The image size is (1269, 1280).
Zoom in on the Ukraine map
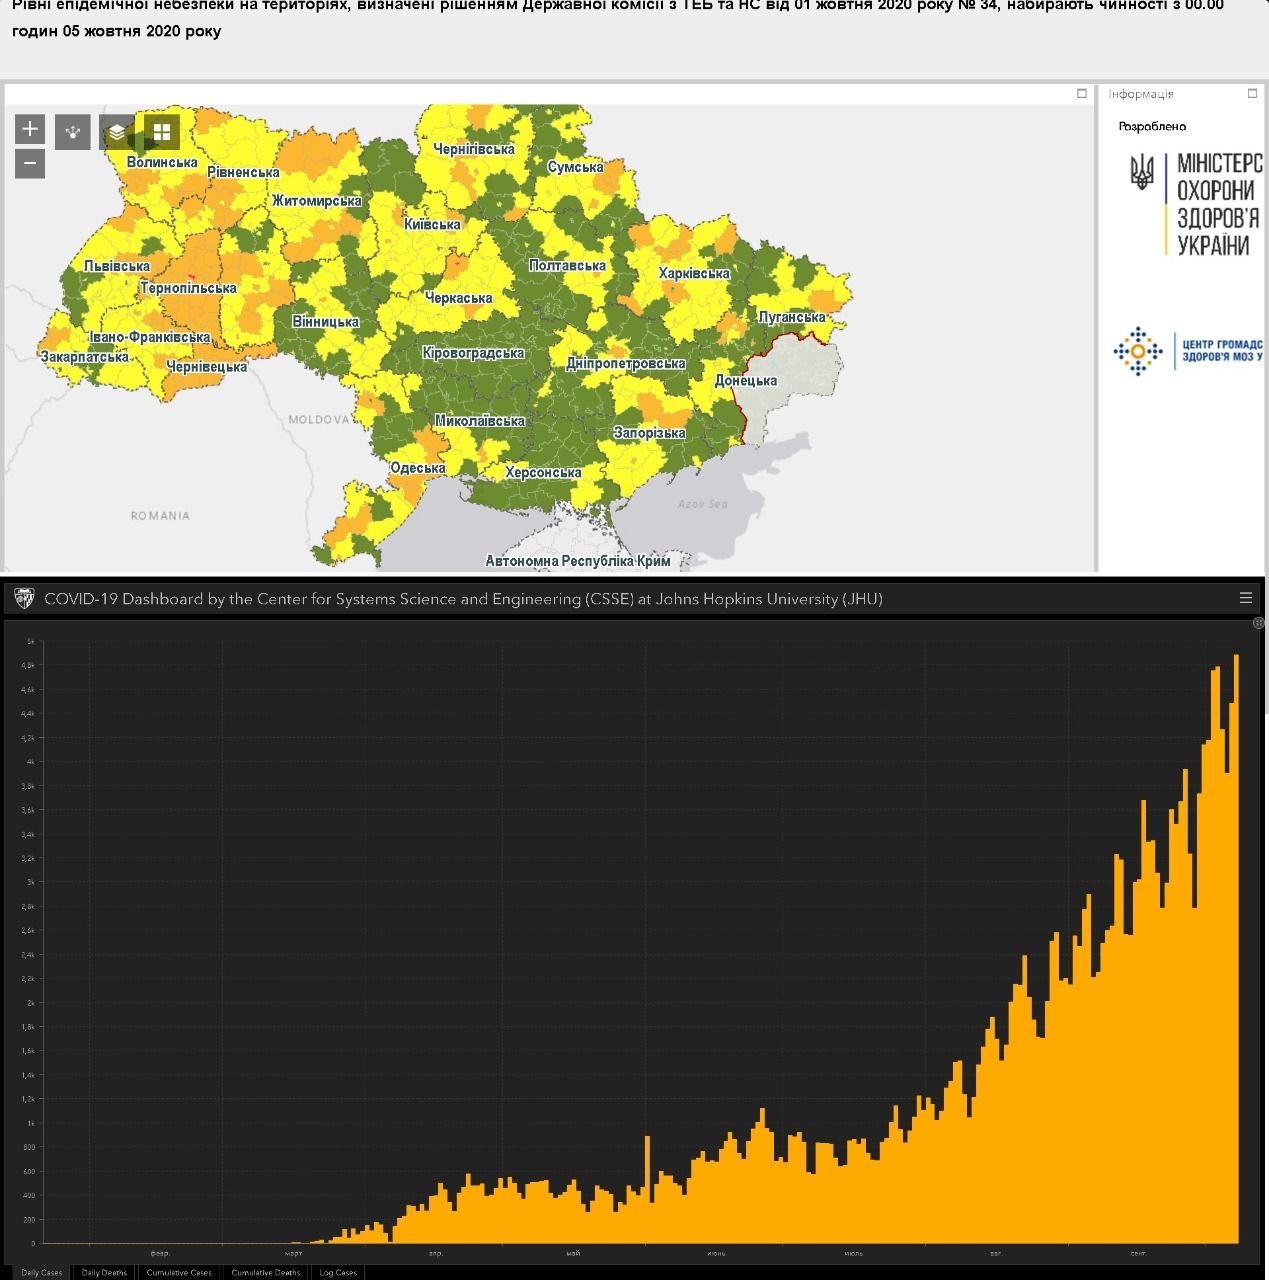point(30,129)
